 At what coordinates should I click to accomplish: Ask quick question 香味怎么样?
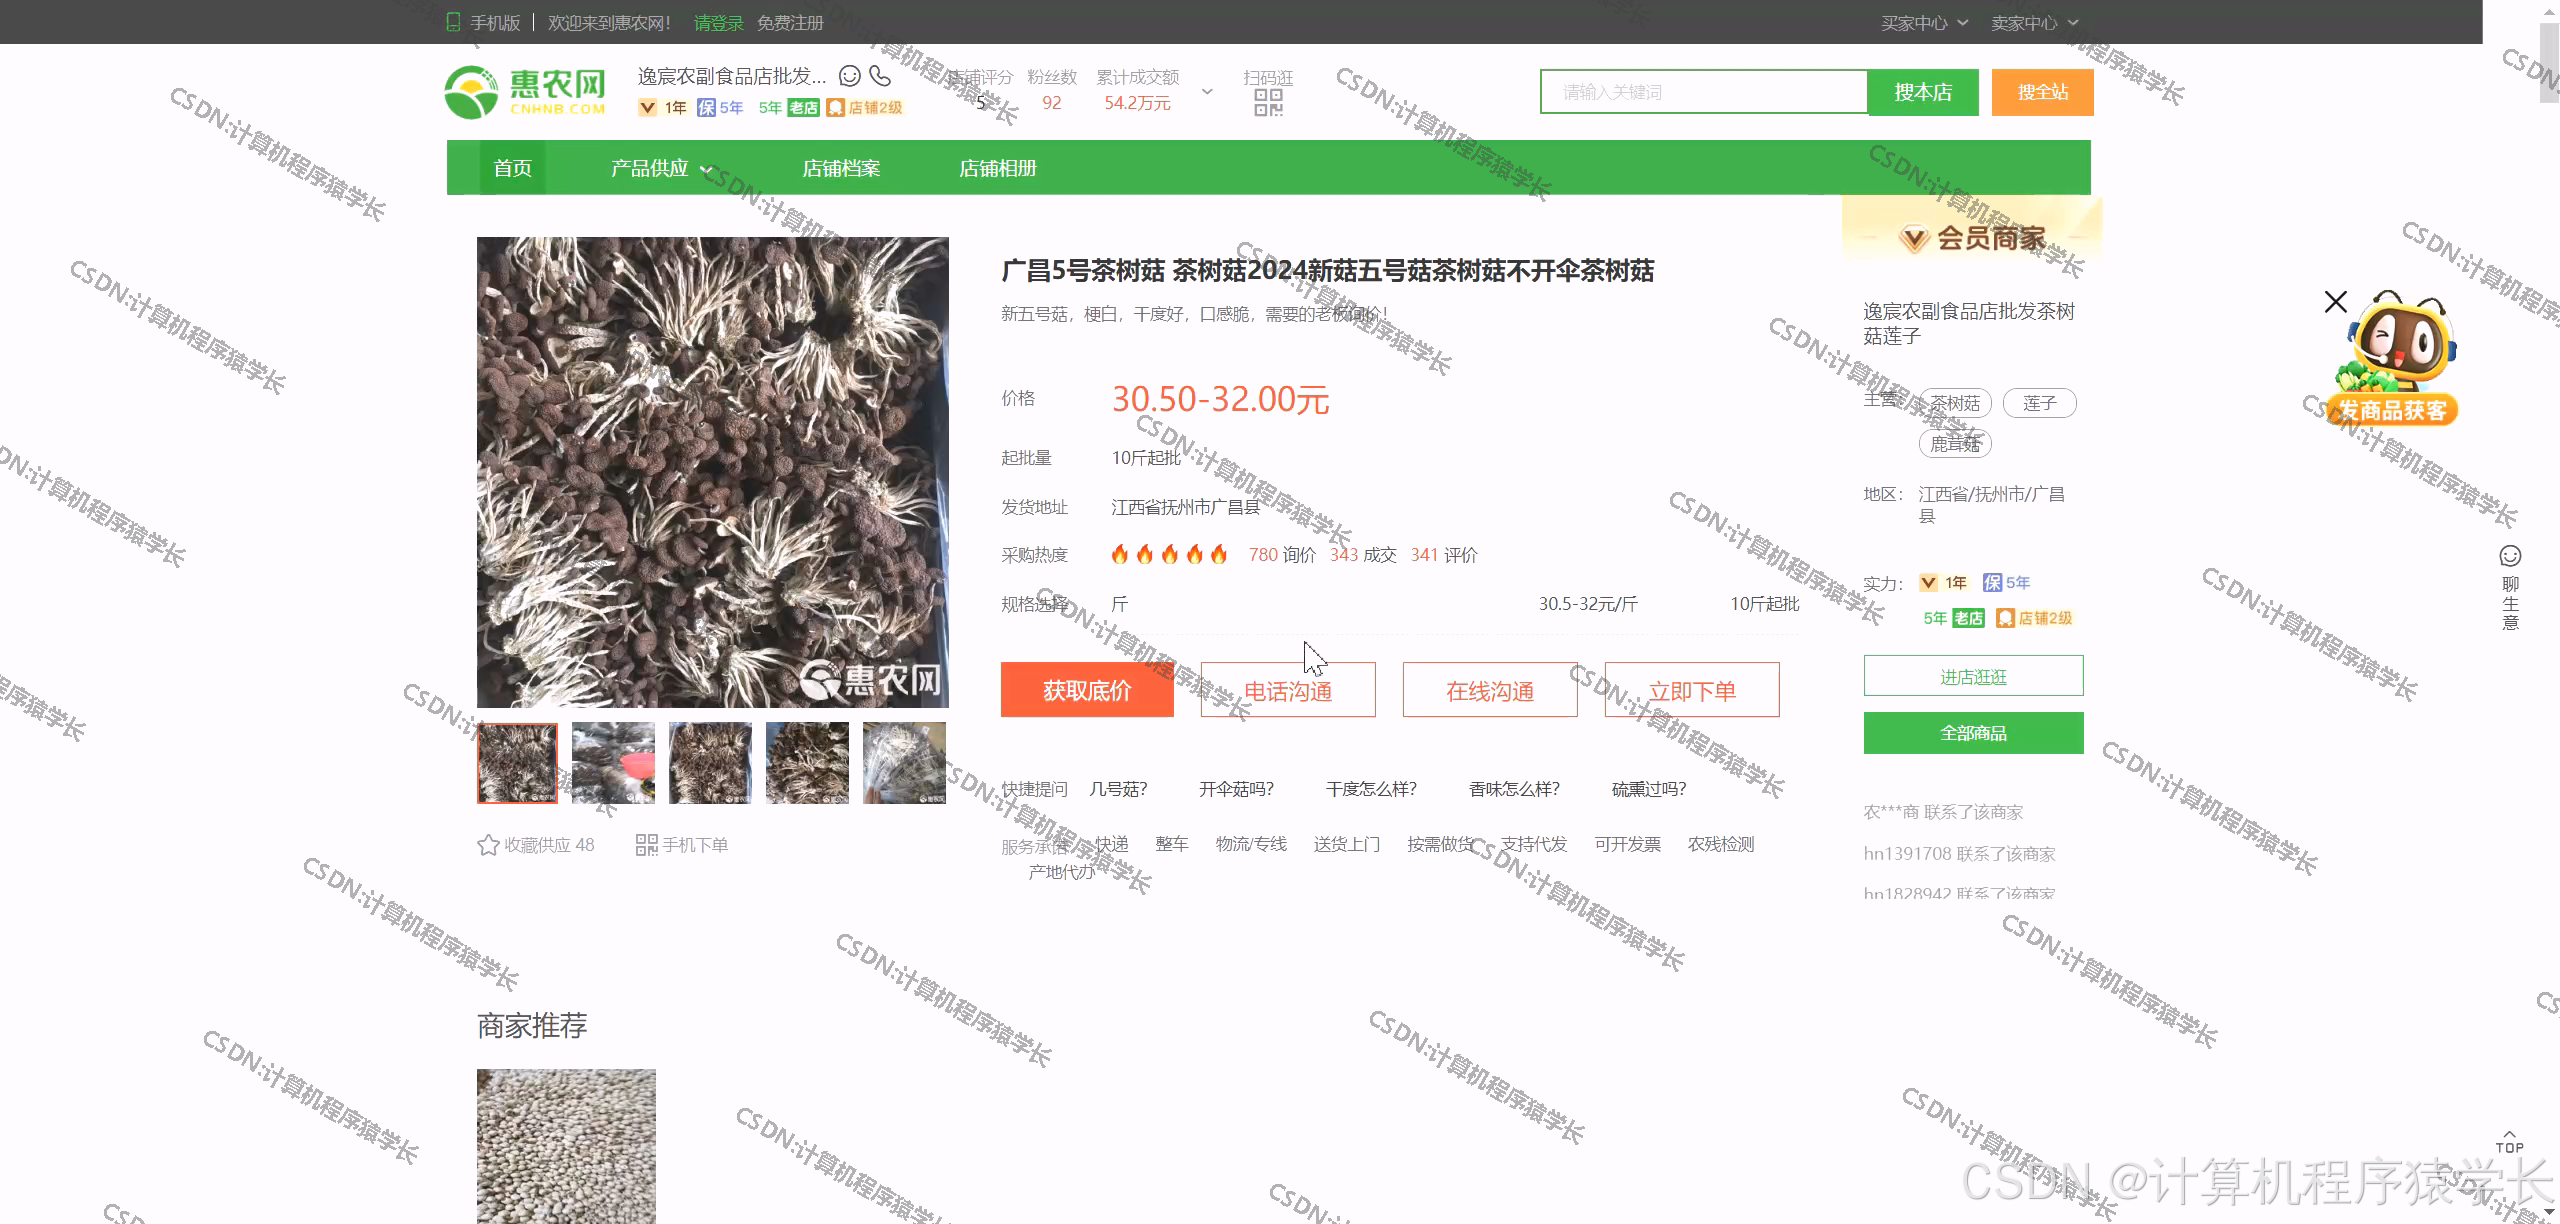pos(1514,789)
